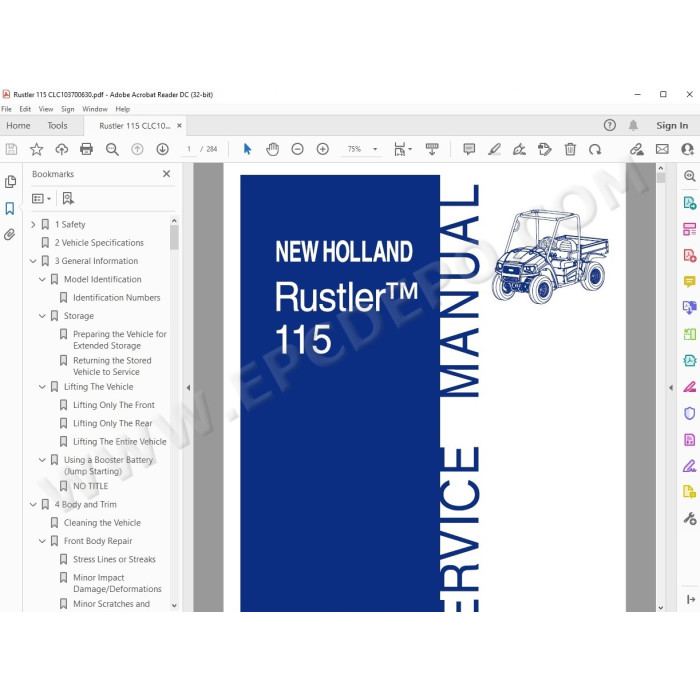The height and width of the screenshot is (700, 700).
Task: Open the Sign menu
Action: pos(67,109)
